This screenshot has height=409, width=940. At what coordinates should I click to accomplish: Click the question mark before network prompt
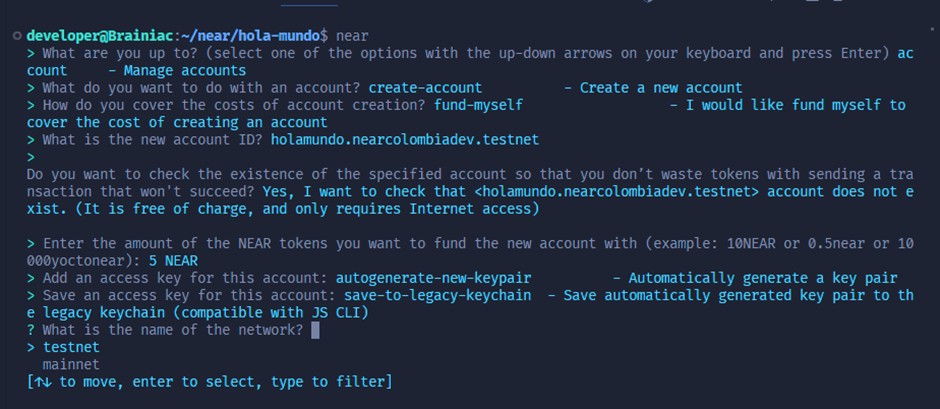[x=31, y=330]
